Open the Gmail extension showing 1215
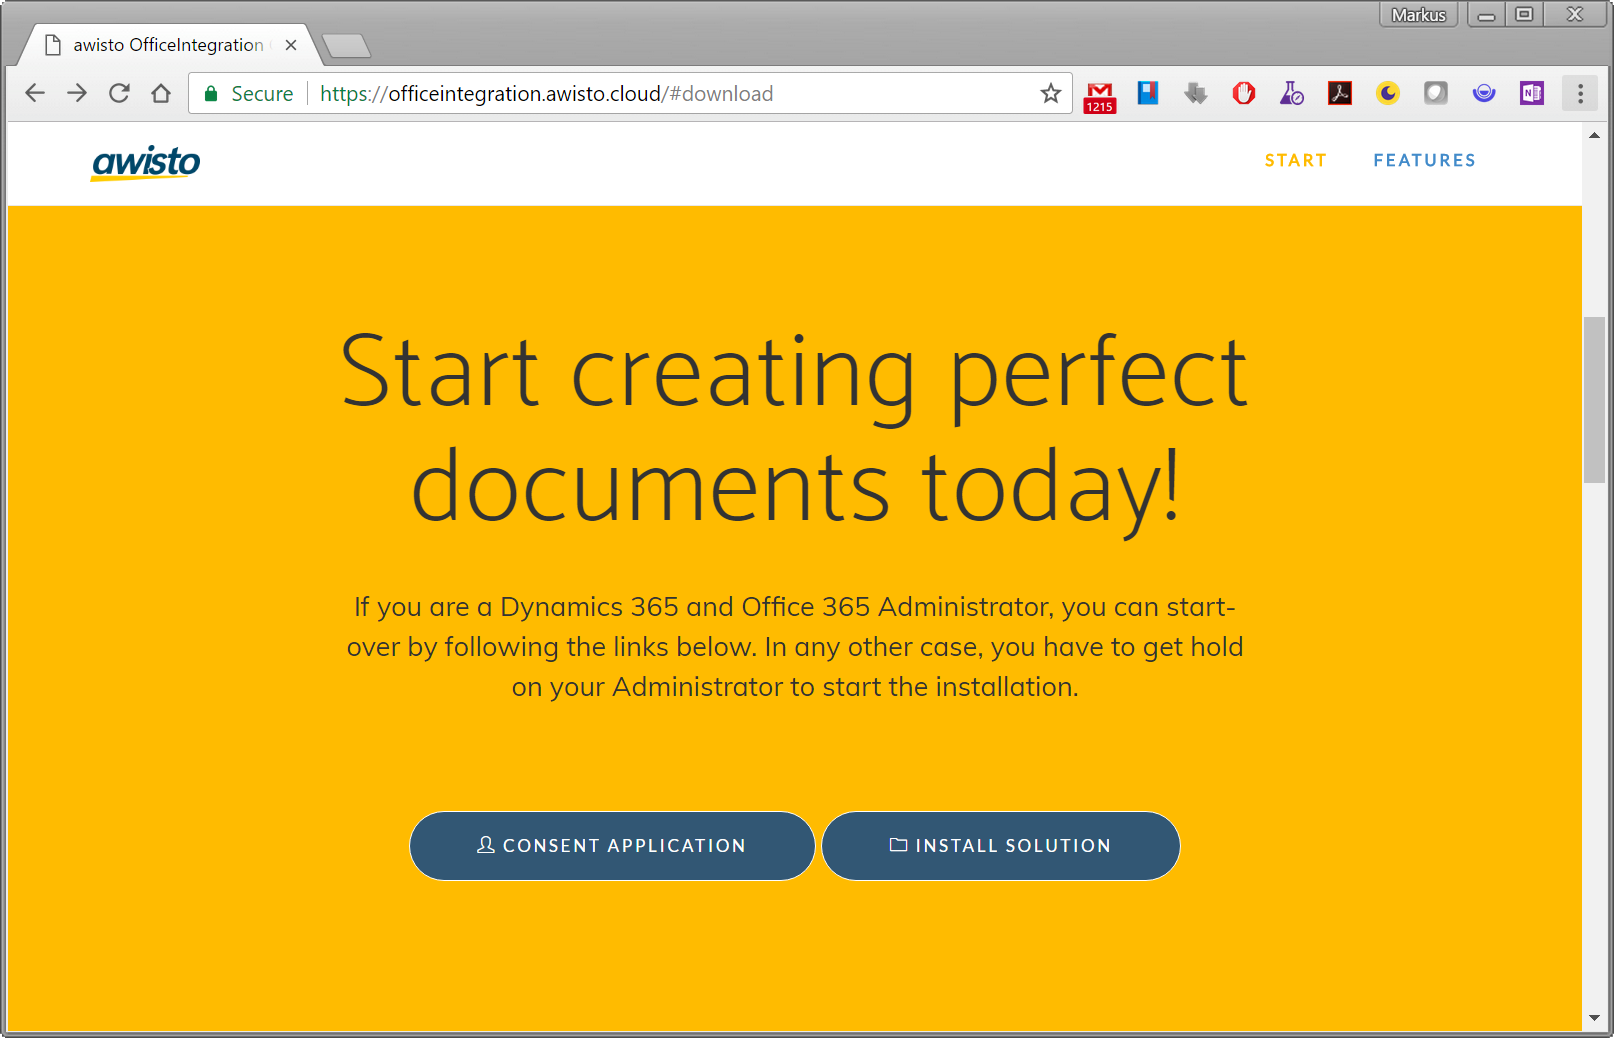This screenshot has width=1614, height=1038. [1100, 97]
